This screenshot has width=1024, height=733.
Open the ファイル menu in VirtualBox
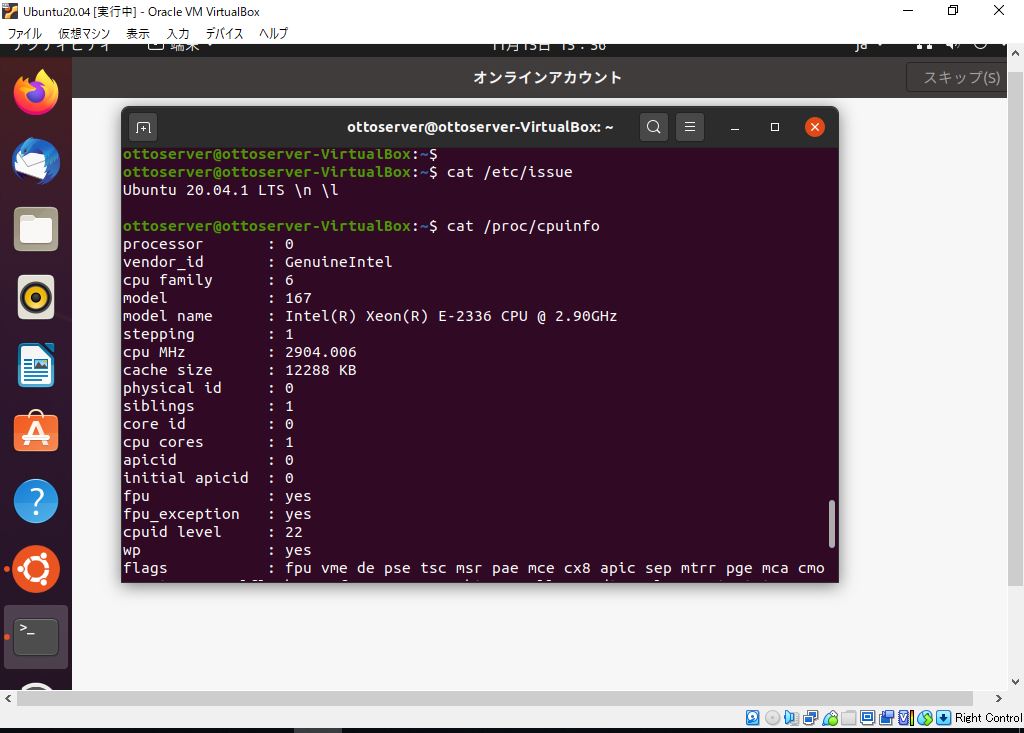24,33
